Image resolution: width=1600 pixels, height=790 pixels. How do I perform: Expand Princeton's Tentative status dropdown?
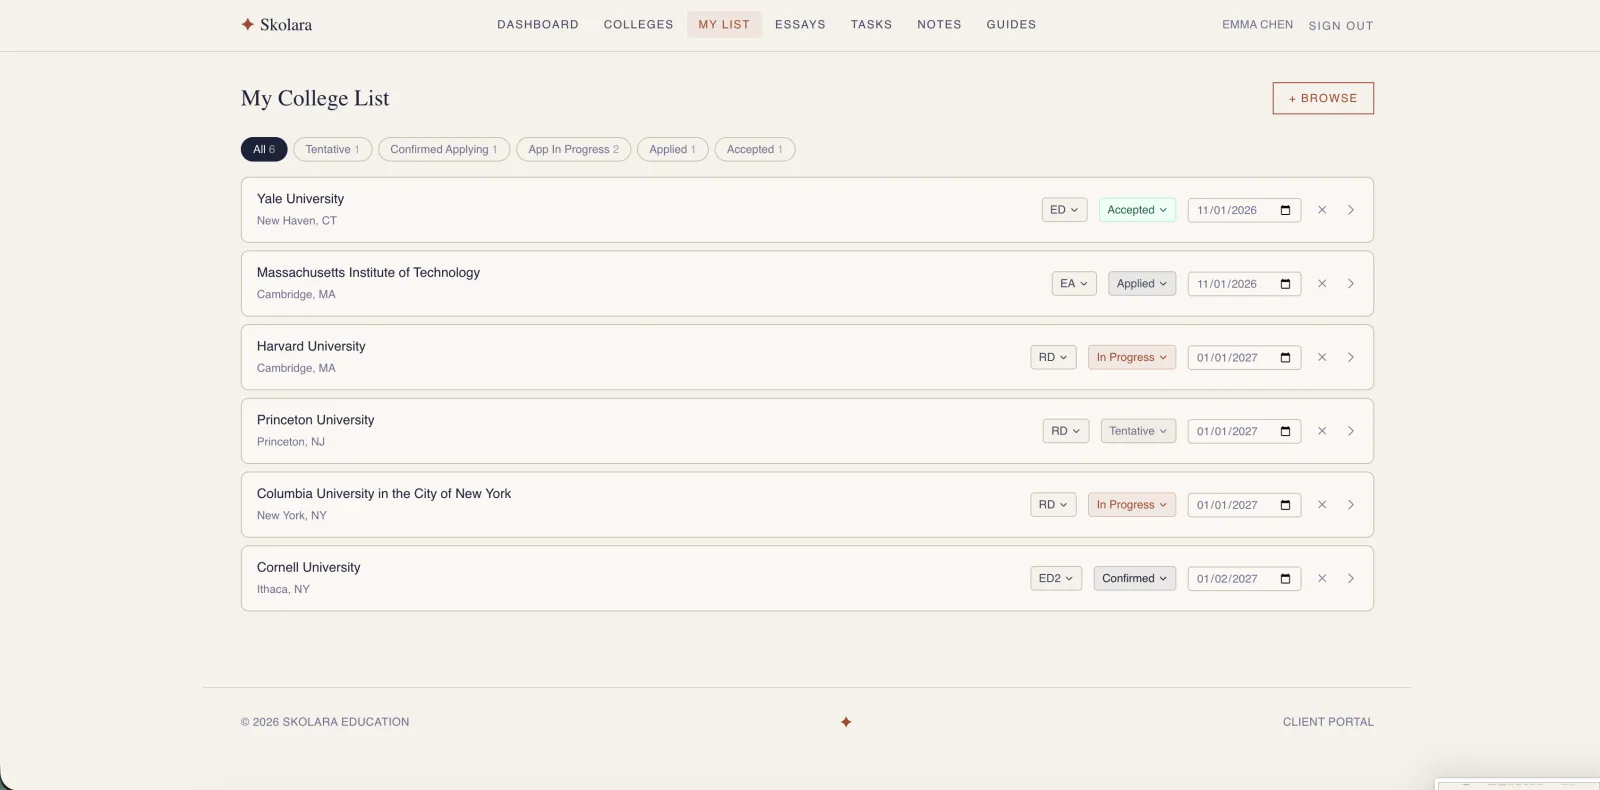point(1138,431)
